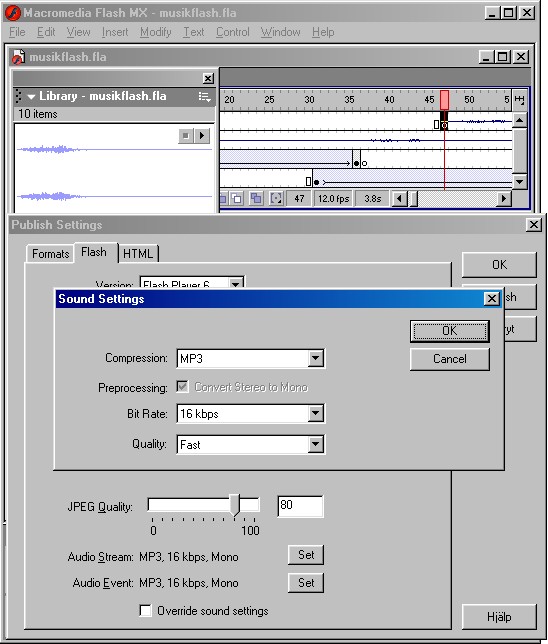This screenshot has width=548, height=644.
Task: Click the timeline horizontal scroll right arrow
Action: [504, 199]
